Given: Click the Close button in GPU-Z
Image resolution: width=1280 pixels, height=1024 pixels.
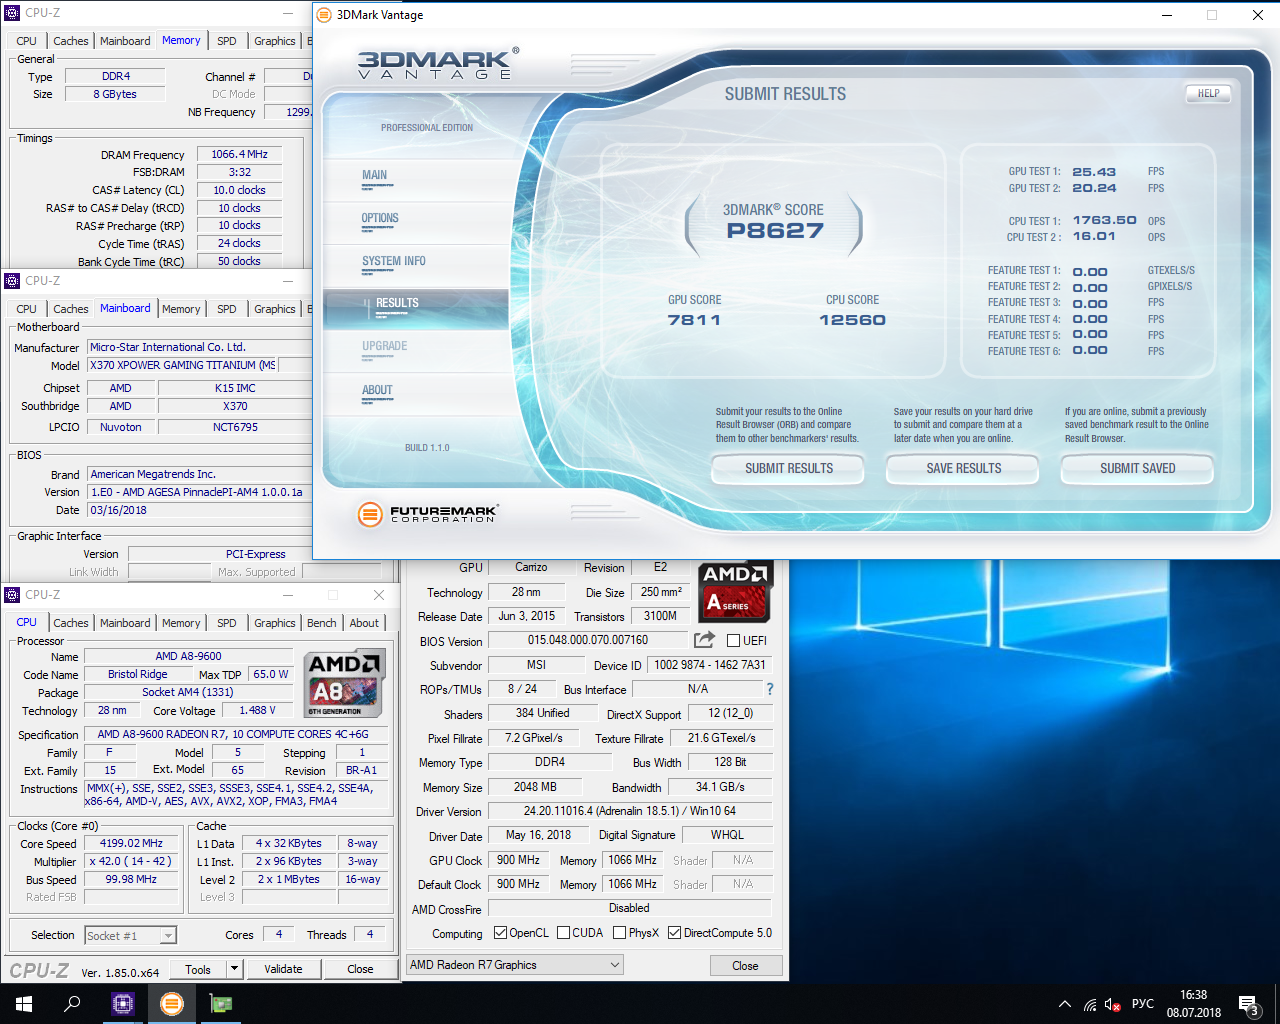Looking at the screenshot, I should point(745,966).
